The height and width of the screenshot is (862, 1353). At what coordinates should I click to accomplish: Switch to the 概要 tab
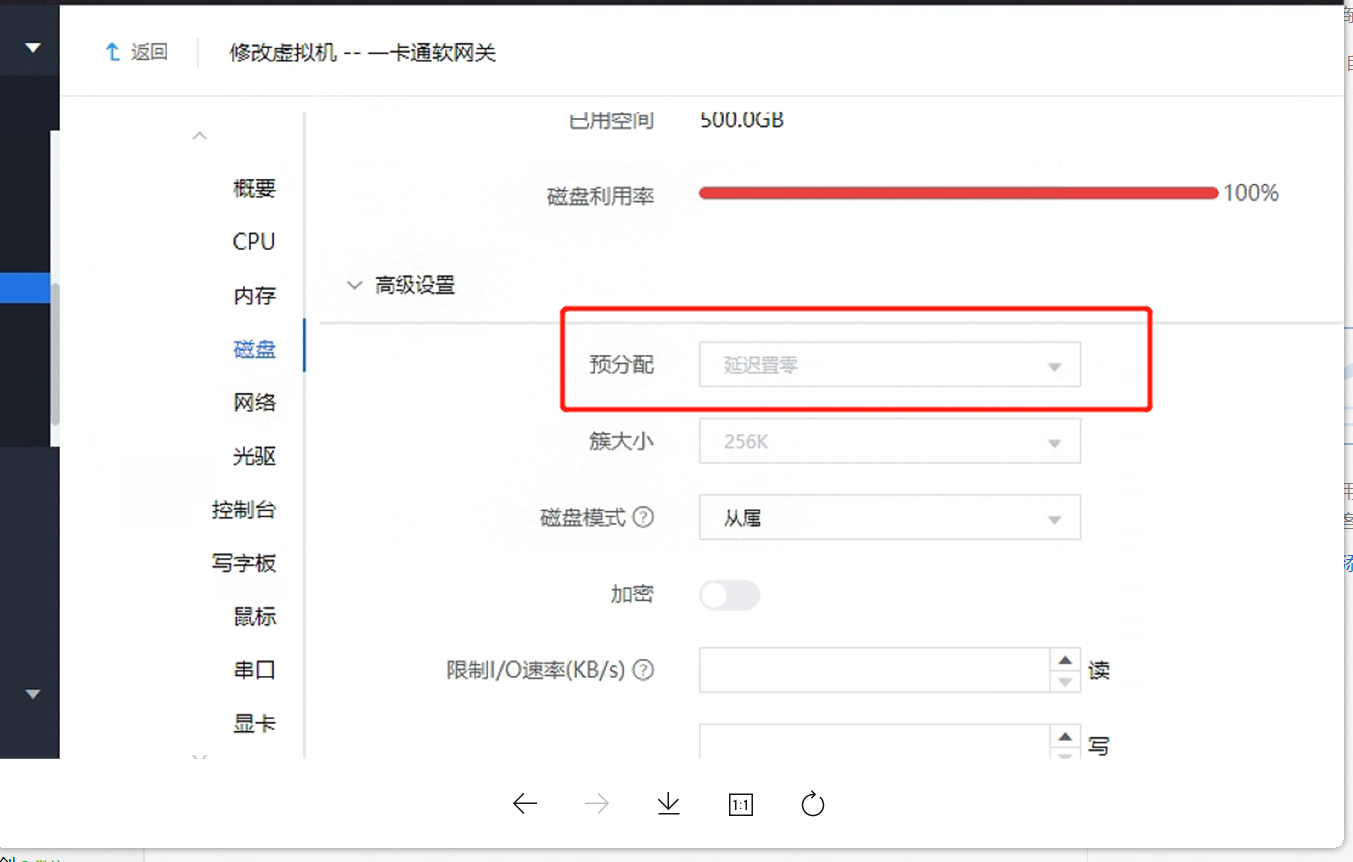254,189
